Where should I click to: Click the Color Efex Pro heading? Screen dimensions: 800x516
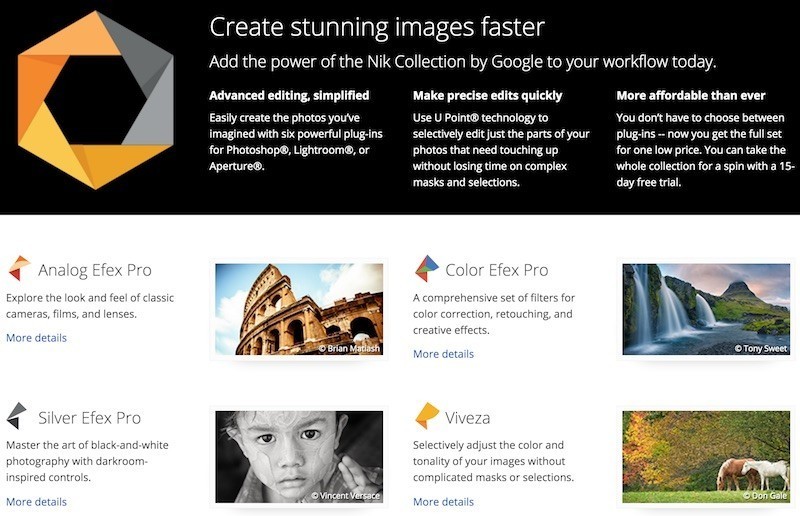tap(497, 270)
